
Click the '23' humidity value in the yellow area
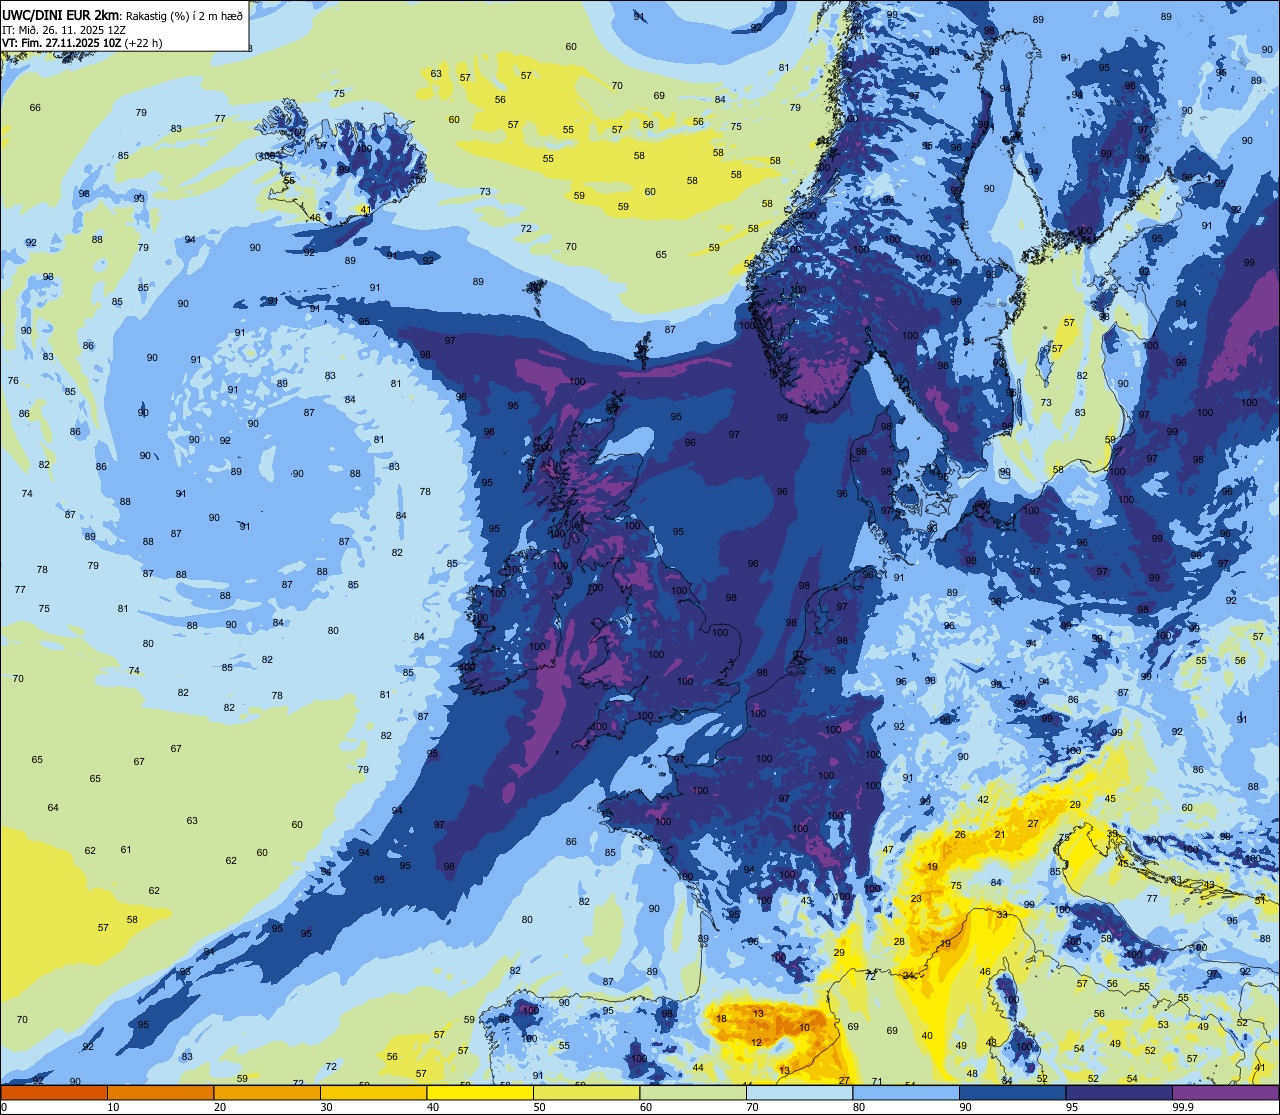pyautogui.click(x=916, y=899)
